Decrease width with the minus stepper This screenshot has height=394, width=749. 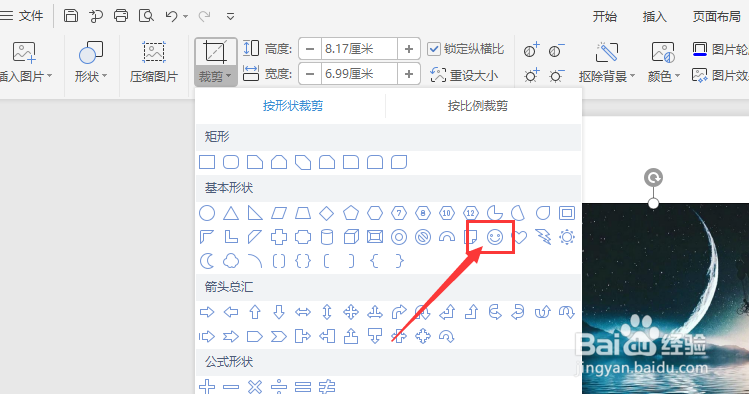pyautogui.click(x=310, y=74)
